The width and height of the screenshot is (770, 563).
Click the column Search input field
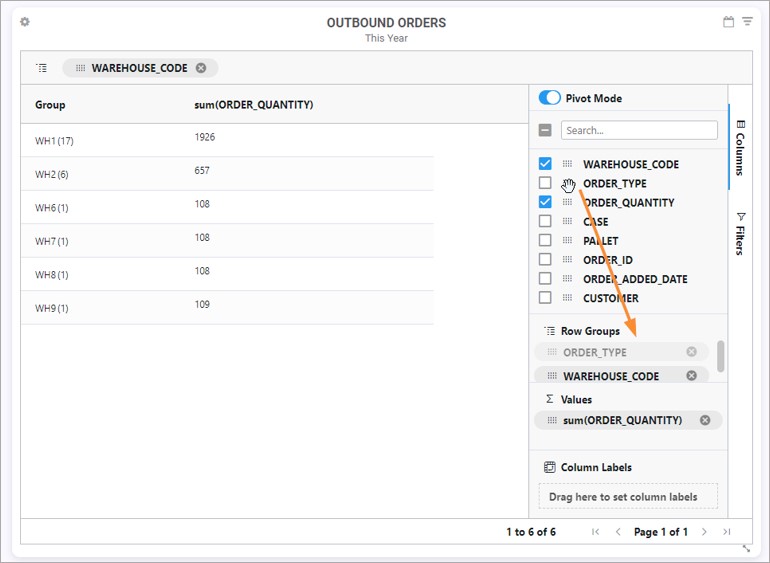point(638,130)
